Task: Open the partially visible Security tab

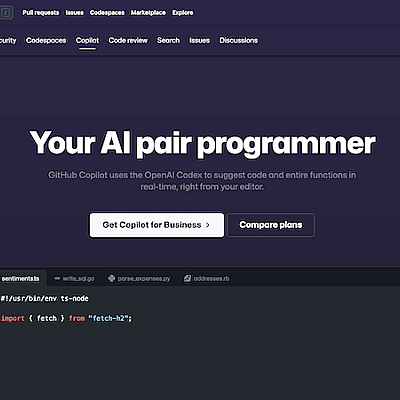Action: (x=8, y=40)
